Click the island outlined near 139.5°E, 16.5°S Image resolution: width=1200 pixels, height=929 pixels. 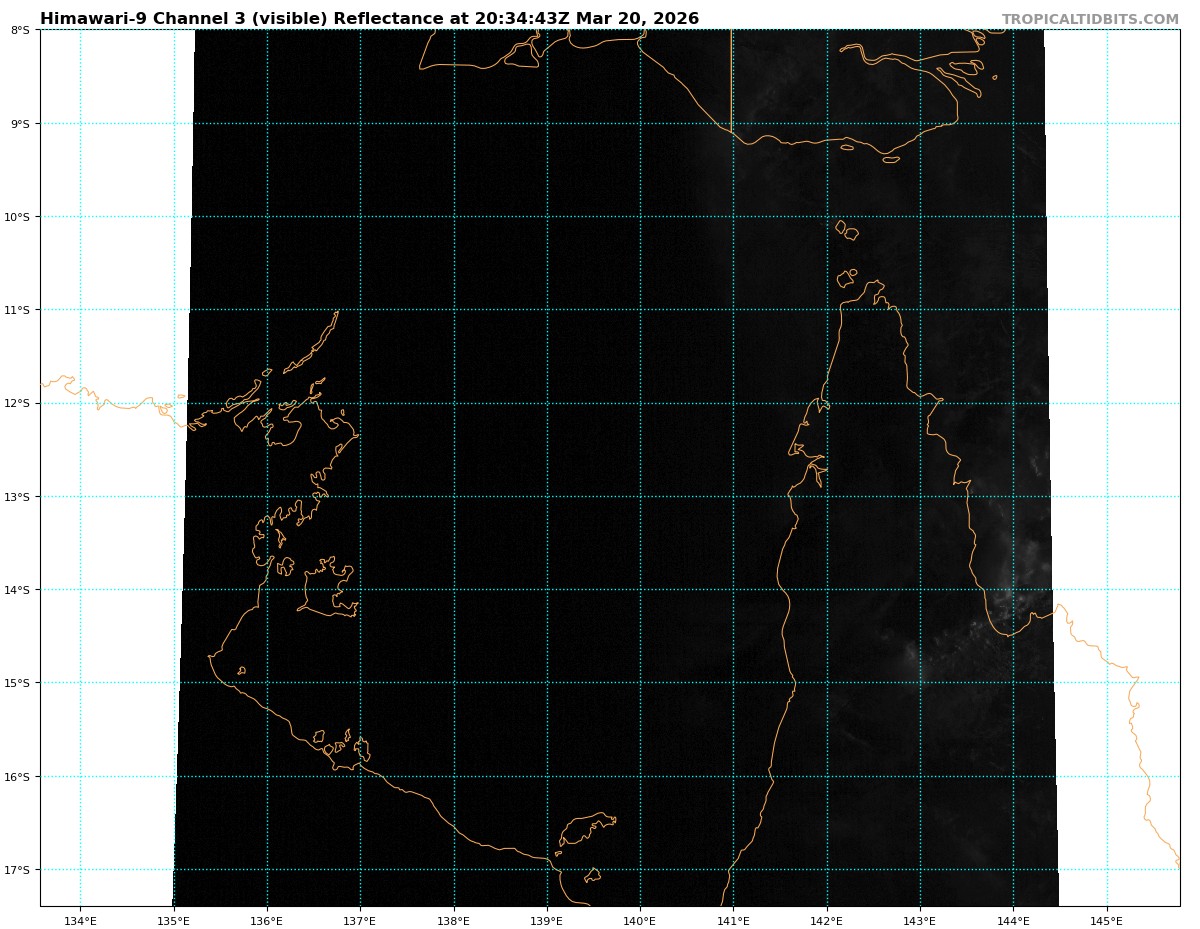pyautogui.click(x=583, y=830)
